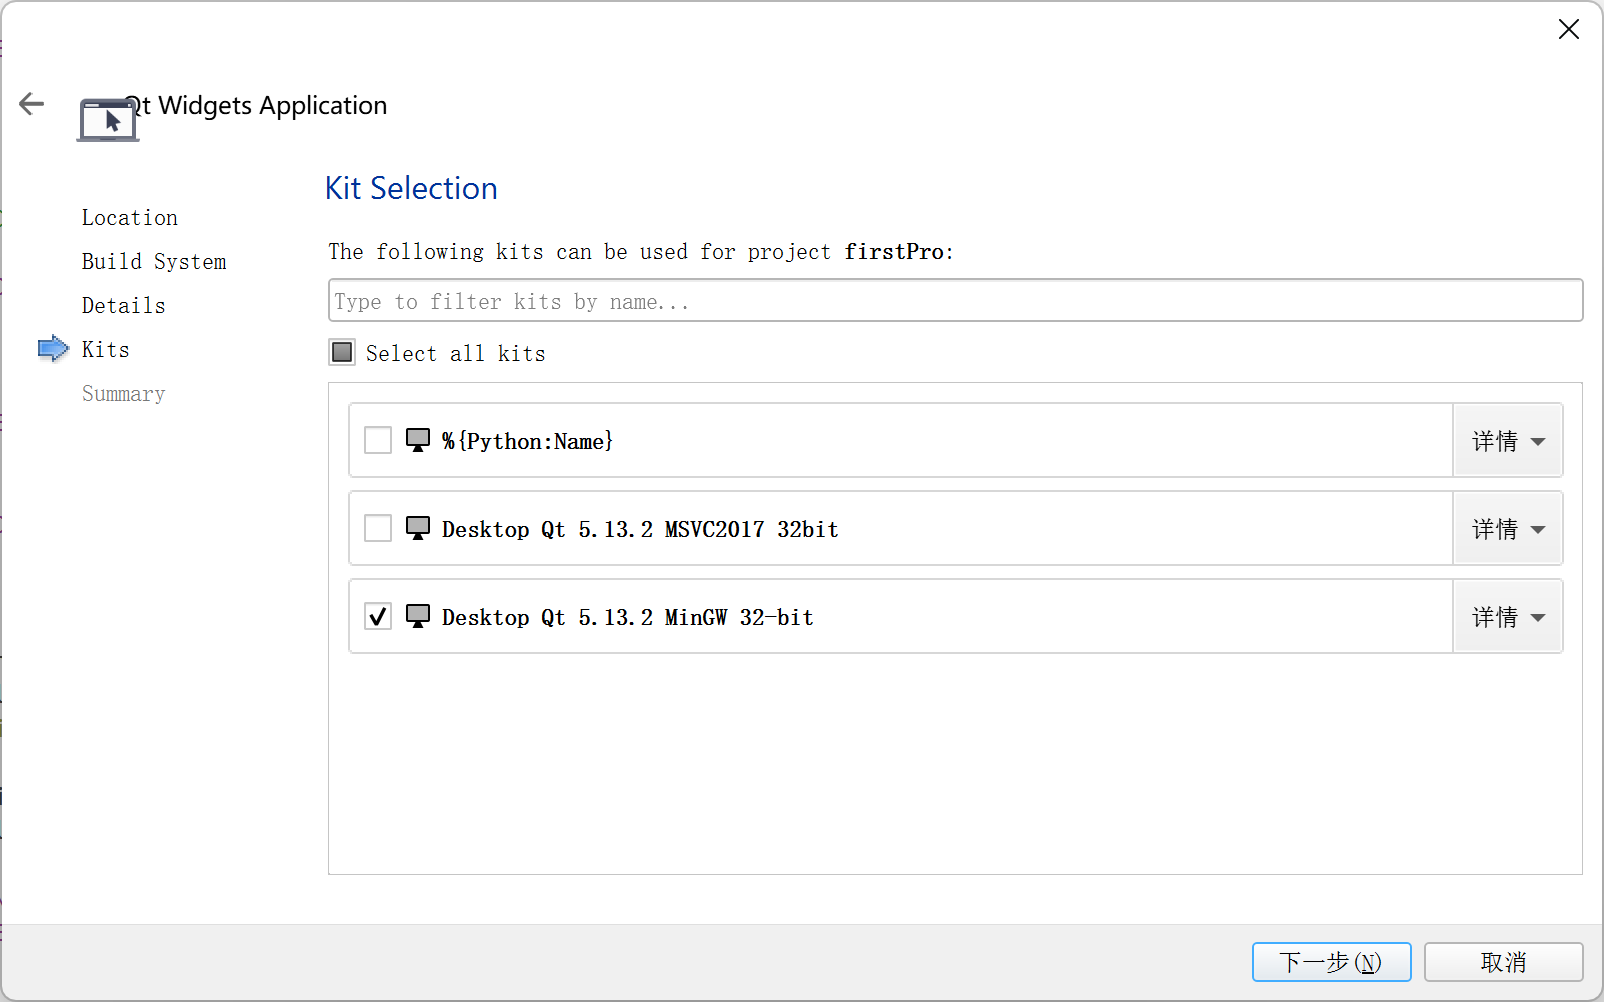The image size is (1604, 1002).
Task: Click the 下一步(N) next button
Action: 1331,962
